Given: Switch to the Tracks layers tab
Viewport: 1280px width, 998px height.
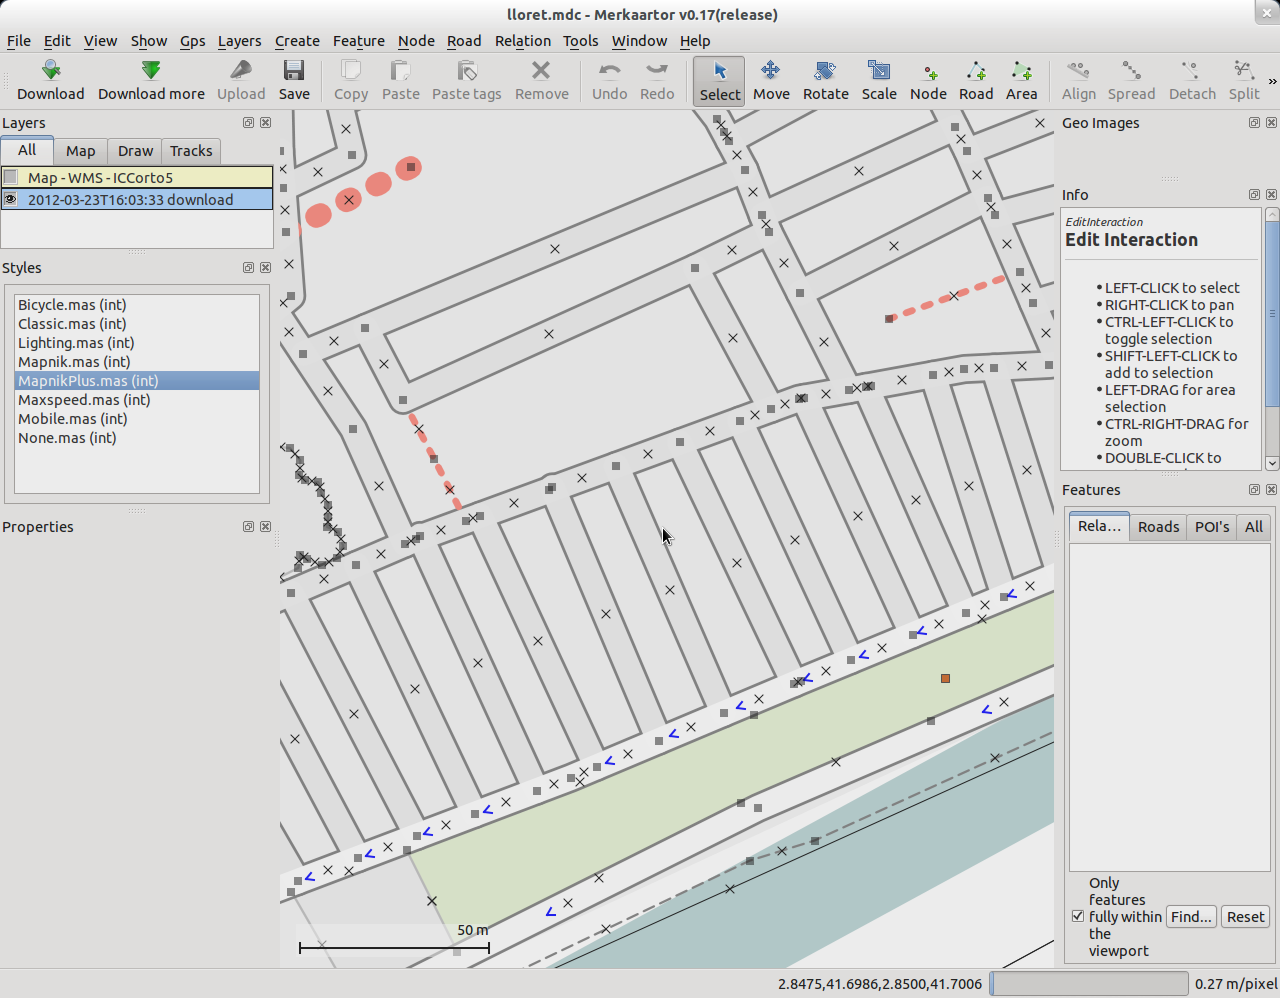Looking at the screenshot, I should 191,151.
